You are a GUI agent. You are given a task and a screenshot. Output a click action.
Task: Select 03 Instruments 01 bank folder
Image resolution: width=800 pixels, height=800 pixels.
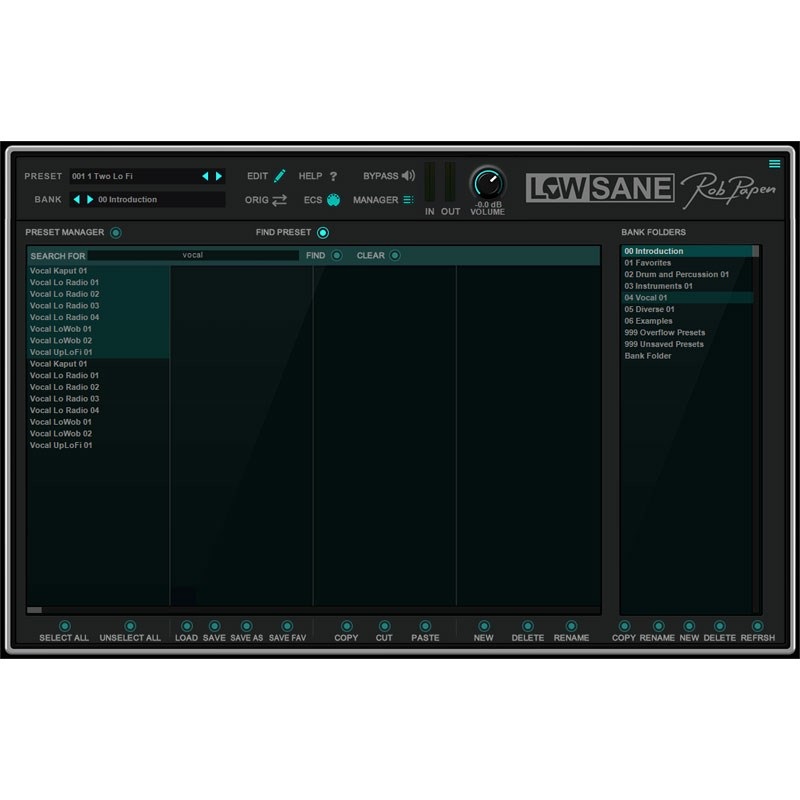click(x=687, y=286)
